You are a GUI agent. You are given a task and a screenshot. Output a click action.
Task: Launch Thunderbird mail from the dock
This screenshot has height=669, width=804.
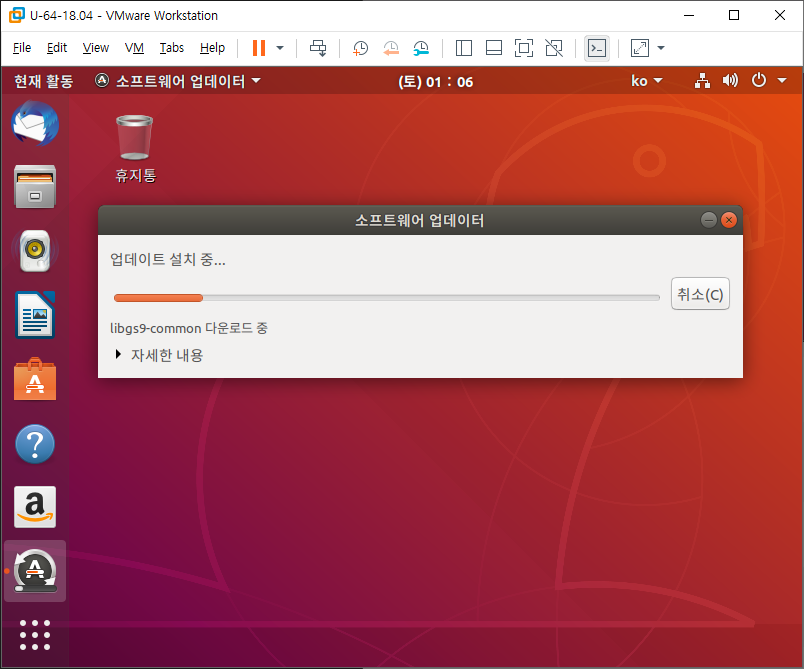[35, 123]
